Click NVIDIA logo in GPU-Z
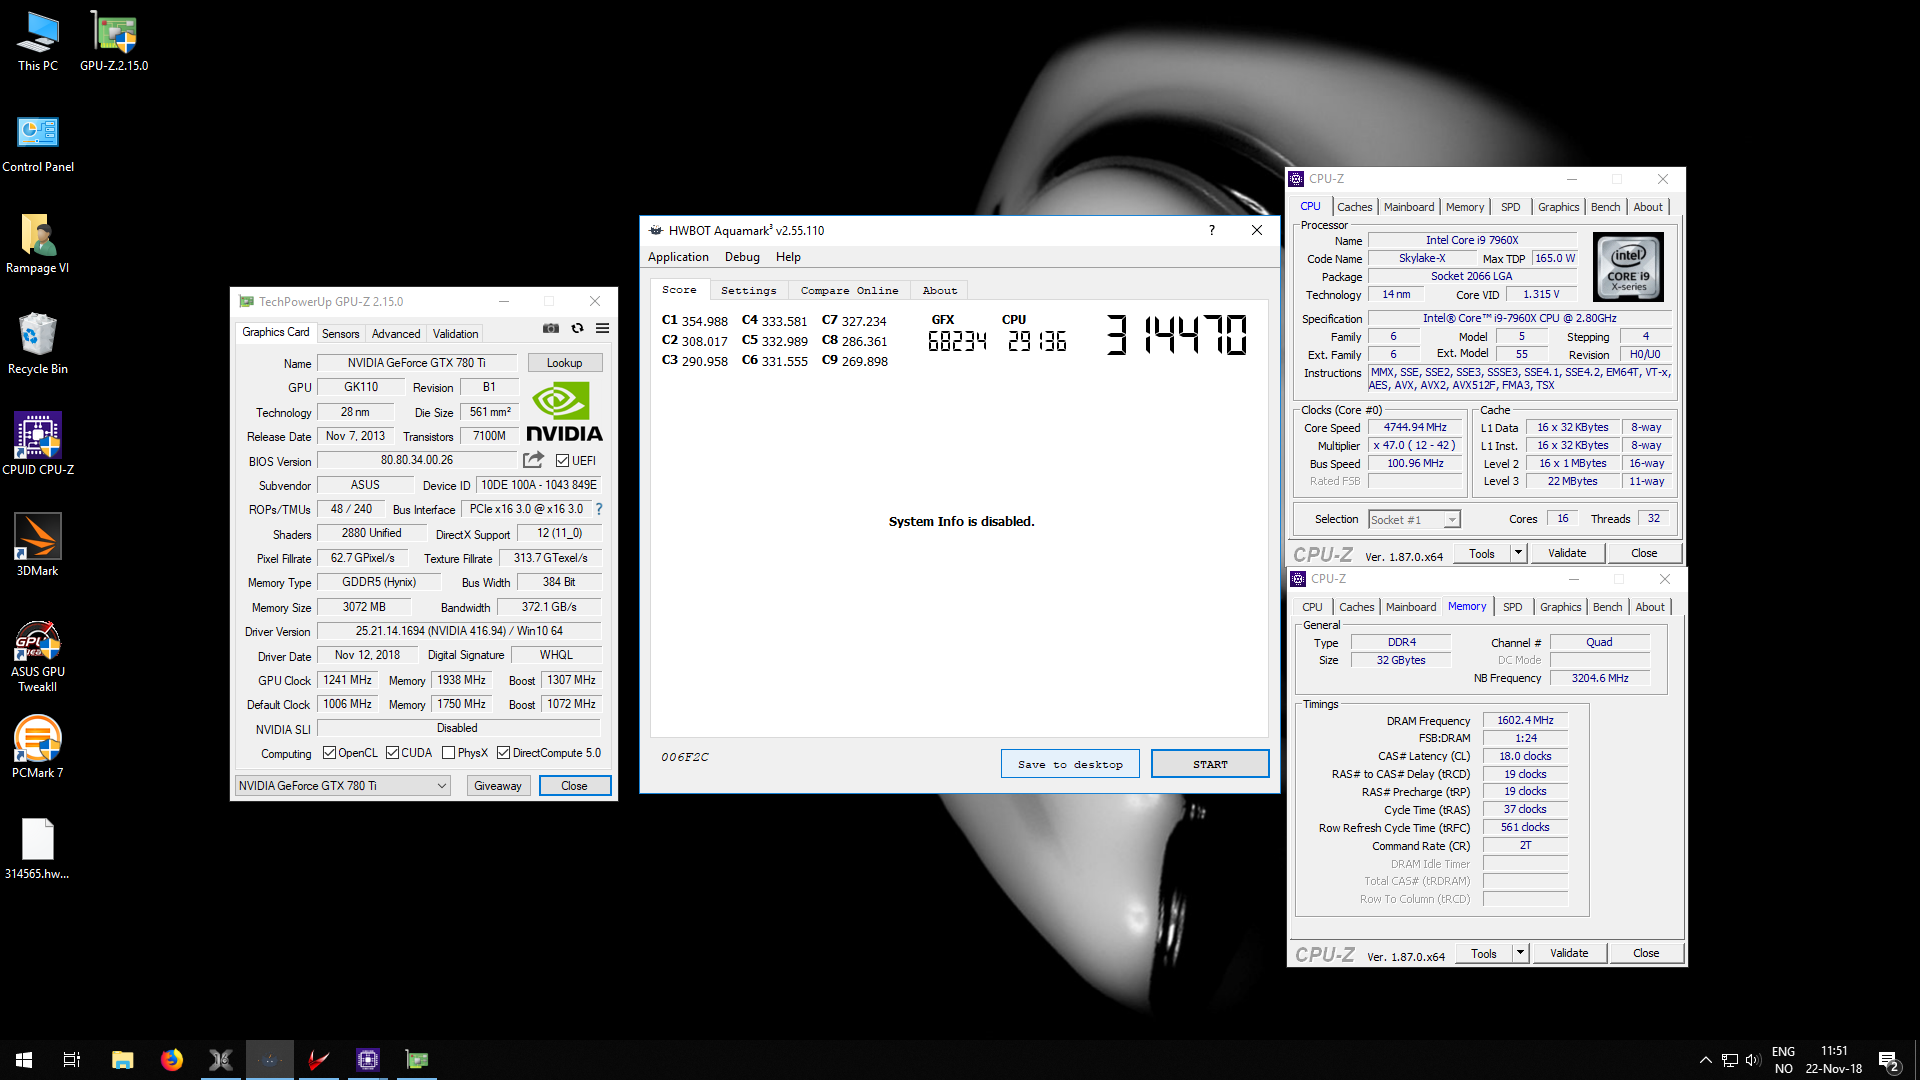This screenshot has width=1920, height=1080. [x=564, y=412]
